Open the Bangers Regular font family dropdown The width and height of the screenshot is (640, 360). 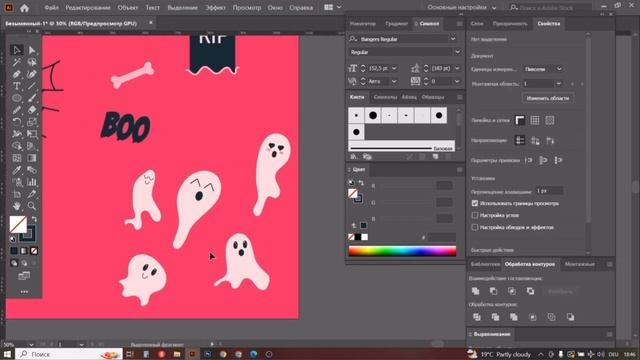tap(453, 39)
